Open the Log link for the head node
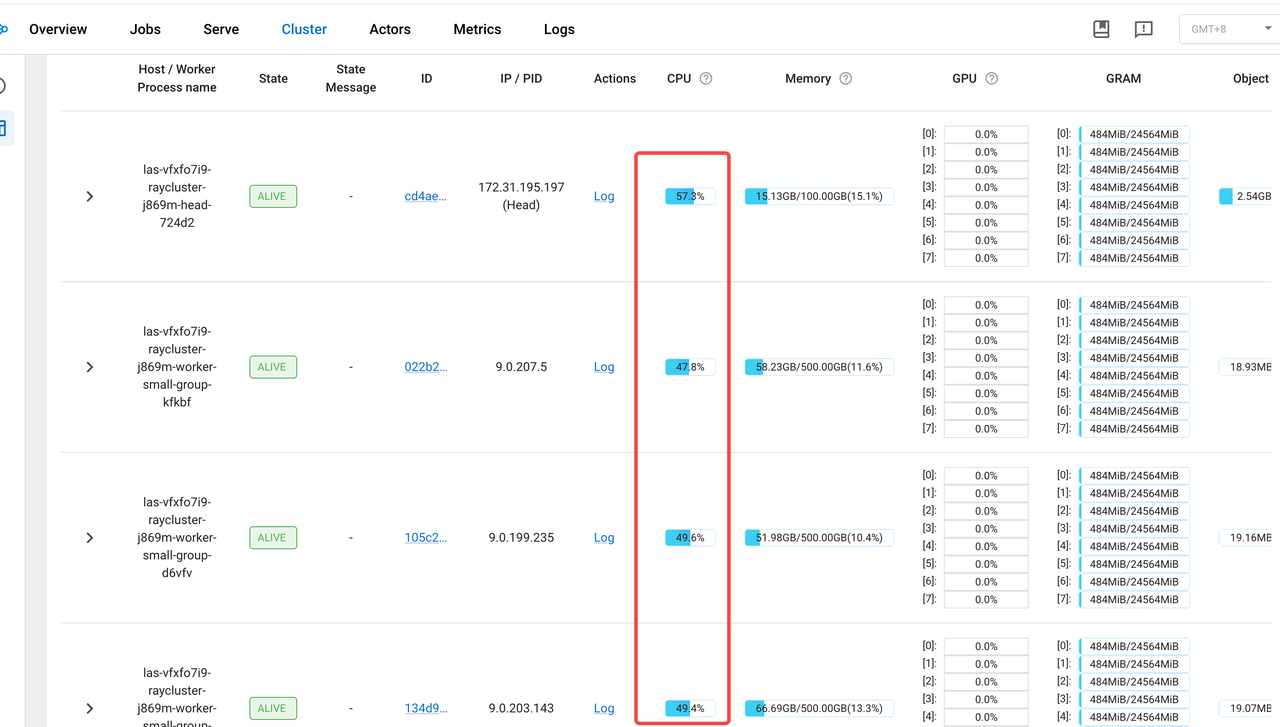Image resolution: width=1280 pixels, height=727 pixels. 604,196
